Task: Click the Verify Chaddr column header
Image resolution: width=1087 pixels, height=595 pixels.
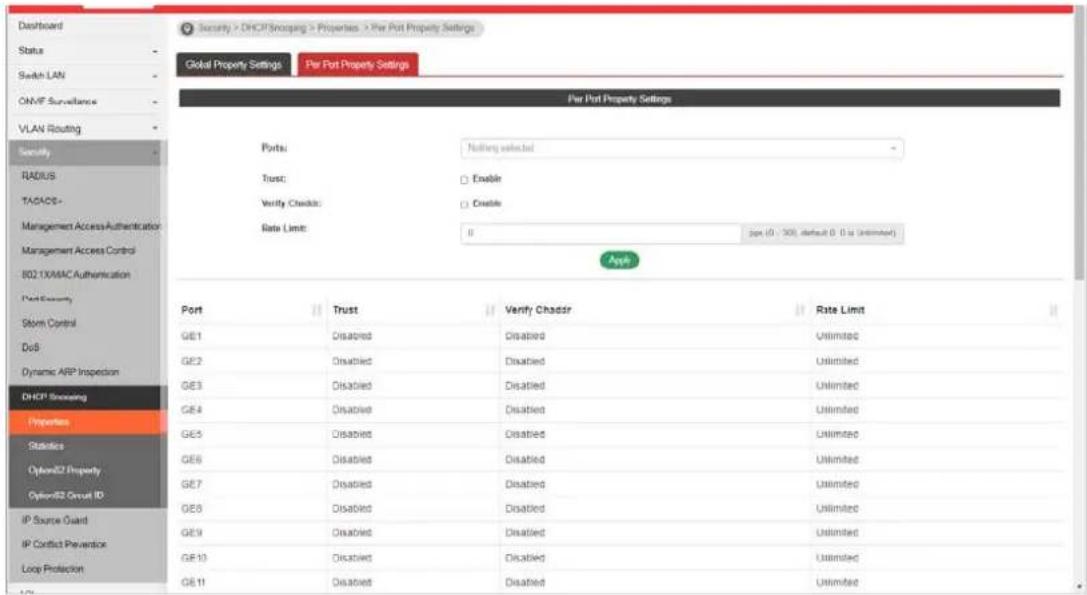Action: click(x=538, y=310)
